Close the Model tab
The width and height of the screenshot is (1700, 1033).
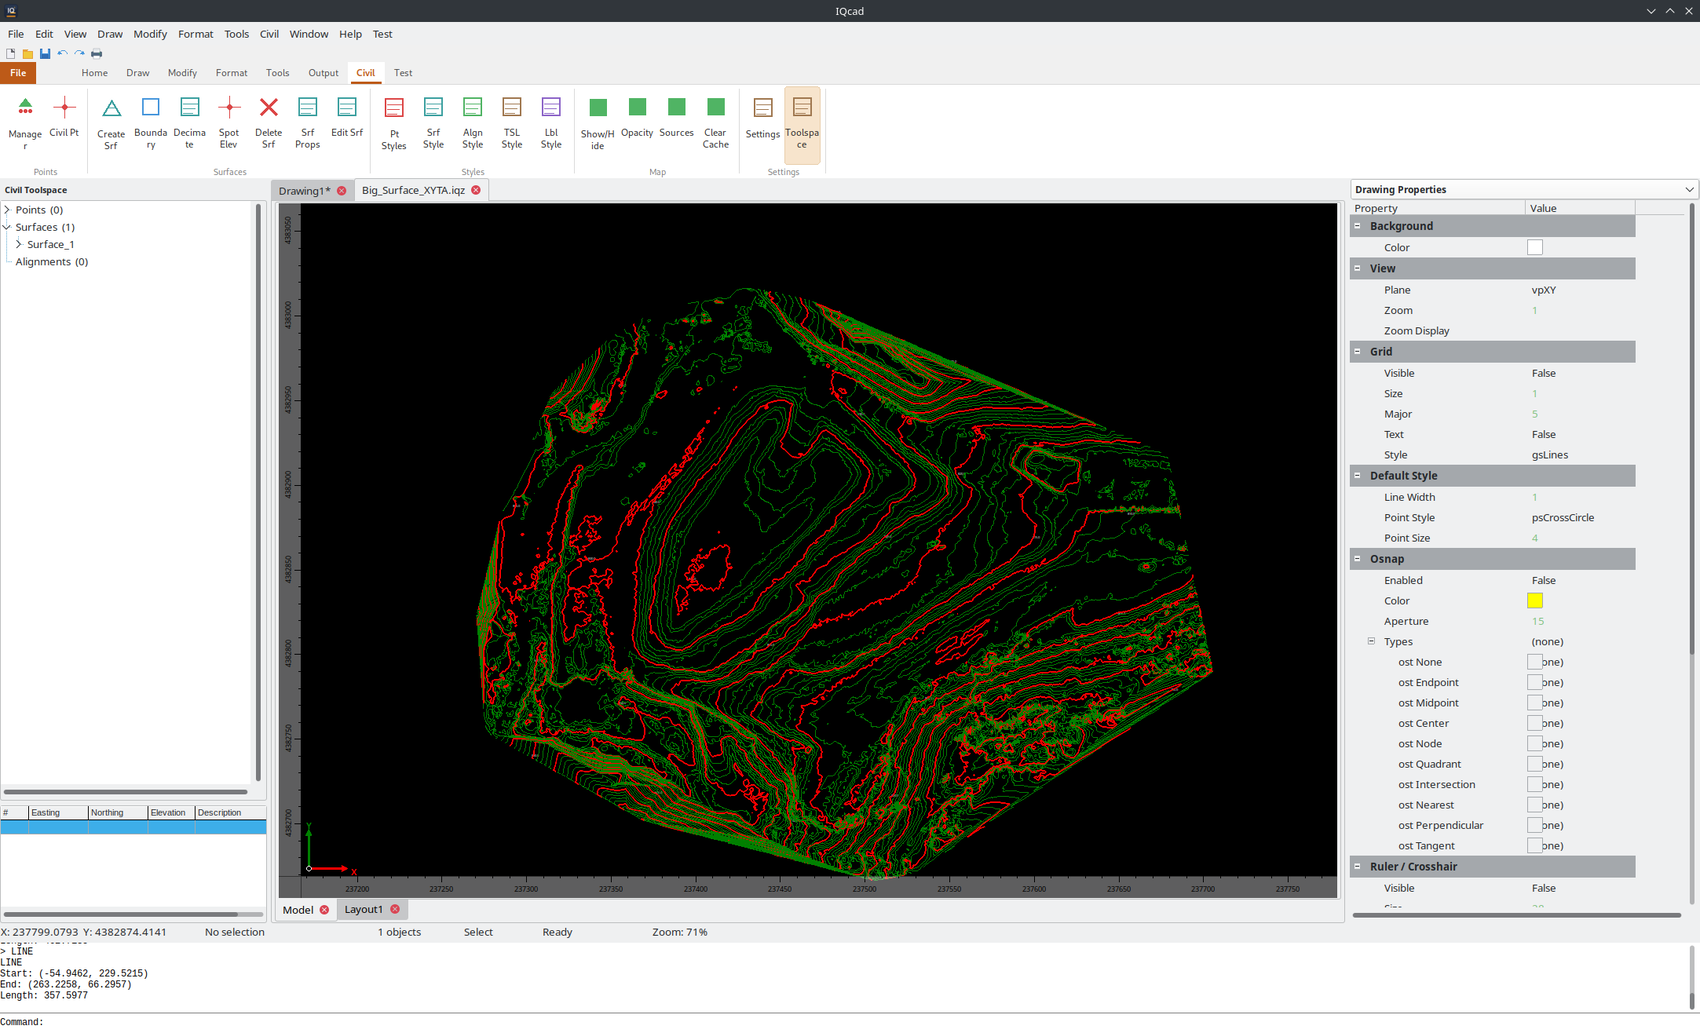click(x=324, y=910)
